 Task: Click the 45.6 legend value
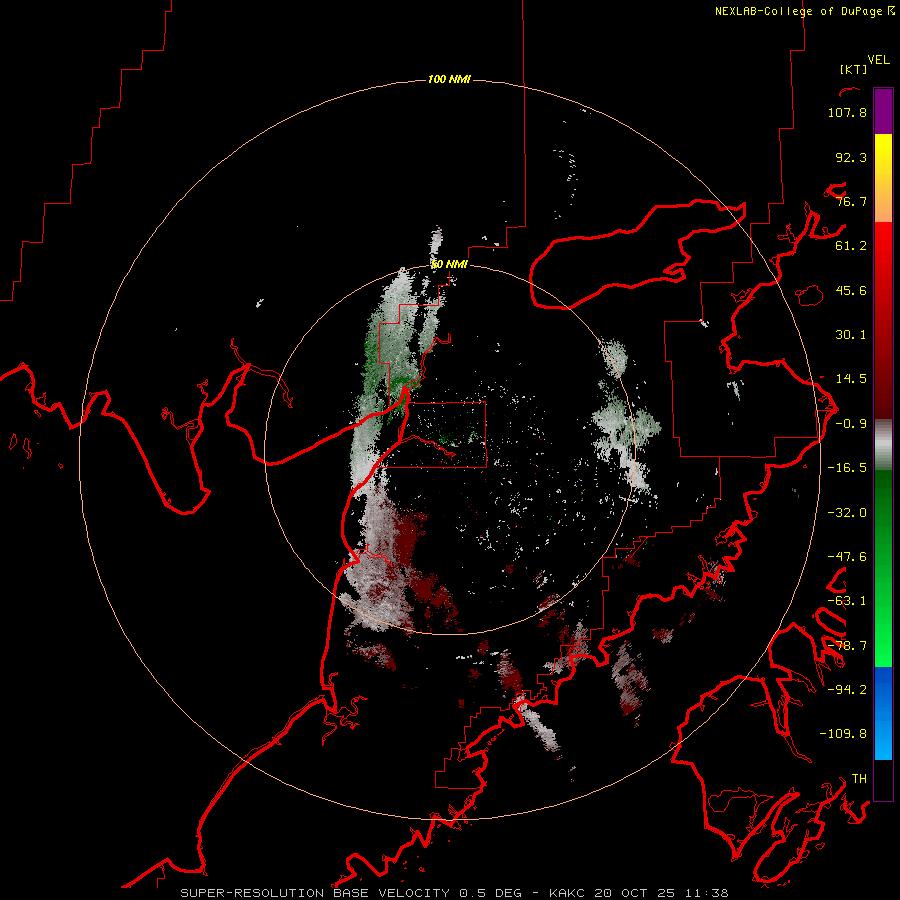pyautogui.click(x=851, y=290)
